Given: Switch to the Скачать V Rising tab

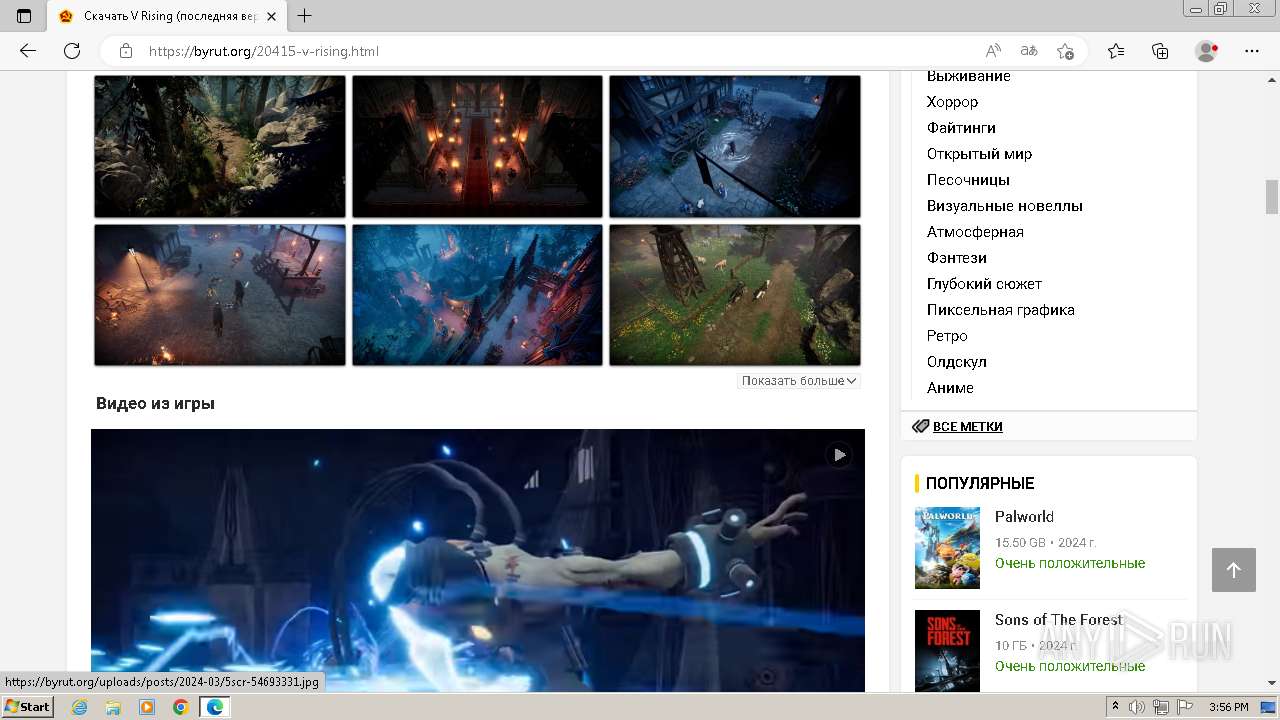Looking at the screenshot, I should [168, 16].
